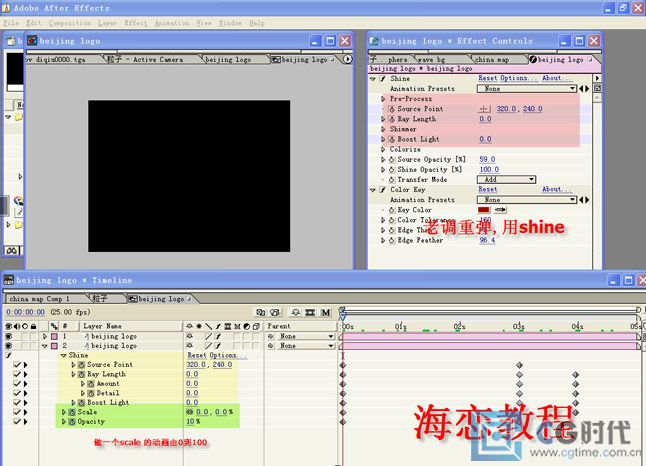Open Transfer Mode Add dropdown
This screenshot has width=646, height=466.
(506, 180)
